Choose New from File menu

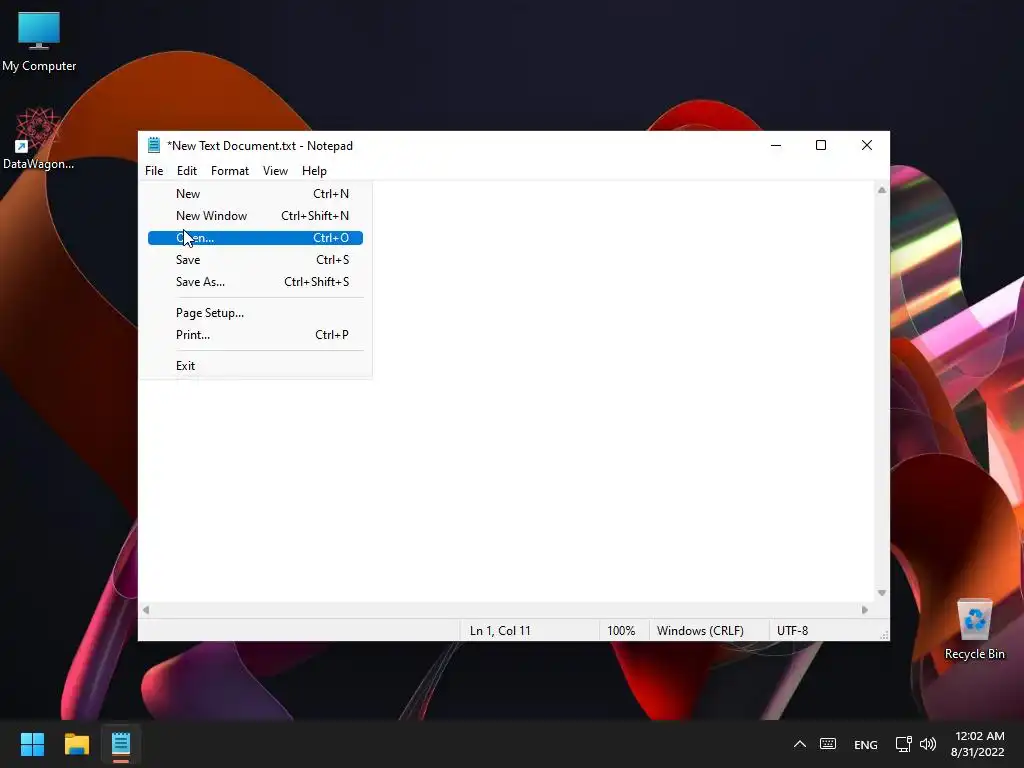click(x=255, y=194)
